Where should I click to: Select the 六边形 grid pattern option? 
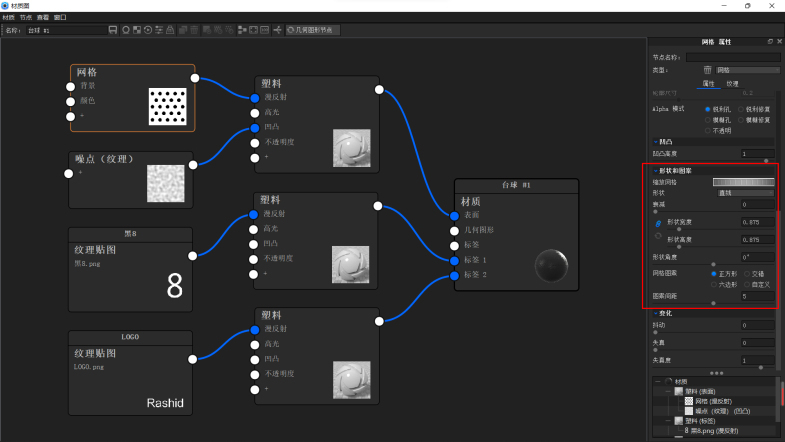click(714, 283)
